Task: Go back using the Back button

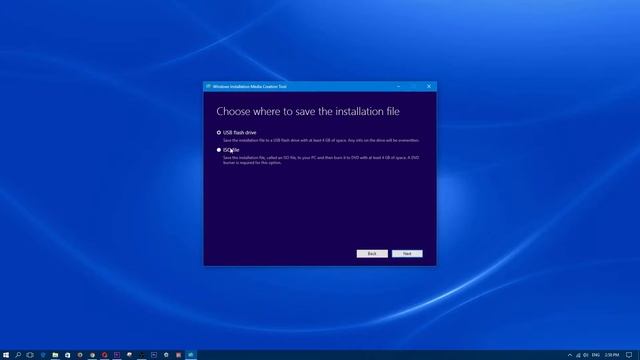Action: (x=372, y=253)
